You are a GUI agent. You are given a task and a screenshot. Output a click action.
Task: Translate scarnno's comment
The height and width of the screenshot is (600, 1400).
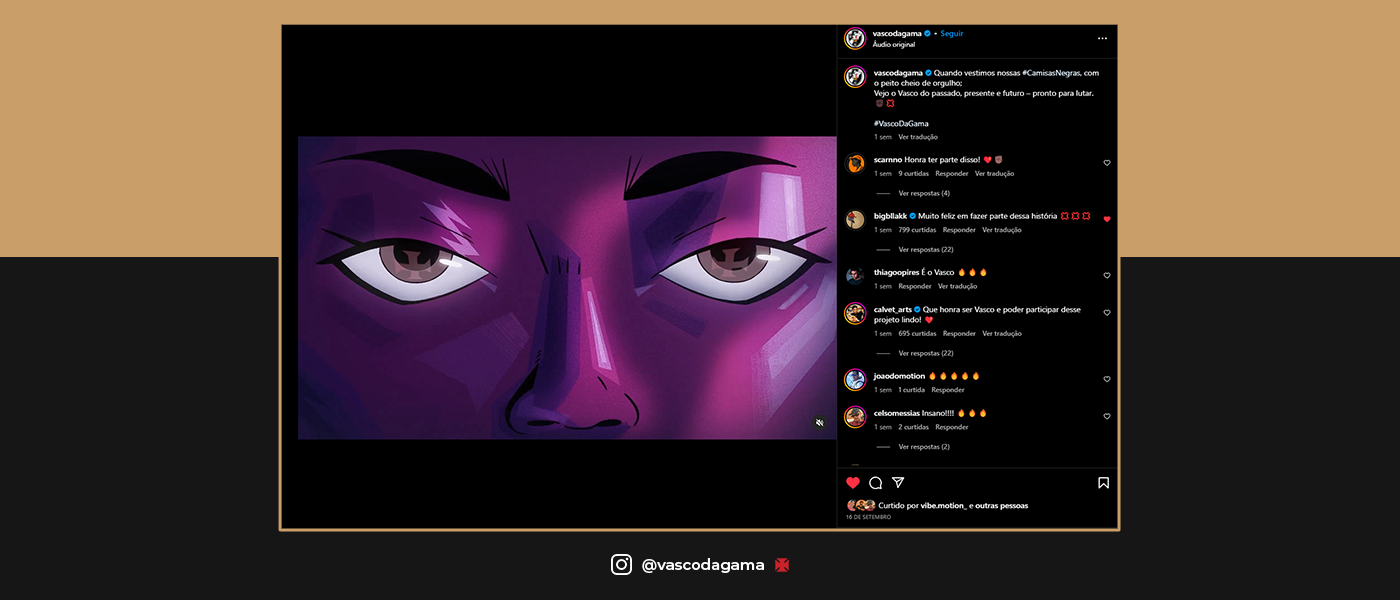995,173
